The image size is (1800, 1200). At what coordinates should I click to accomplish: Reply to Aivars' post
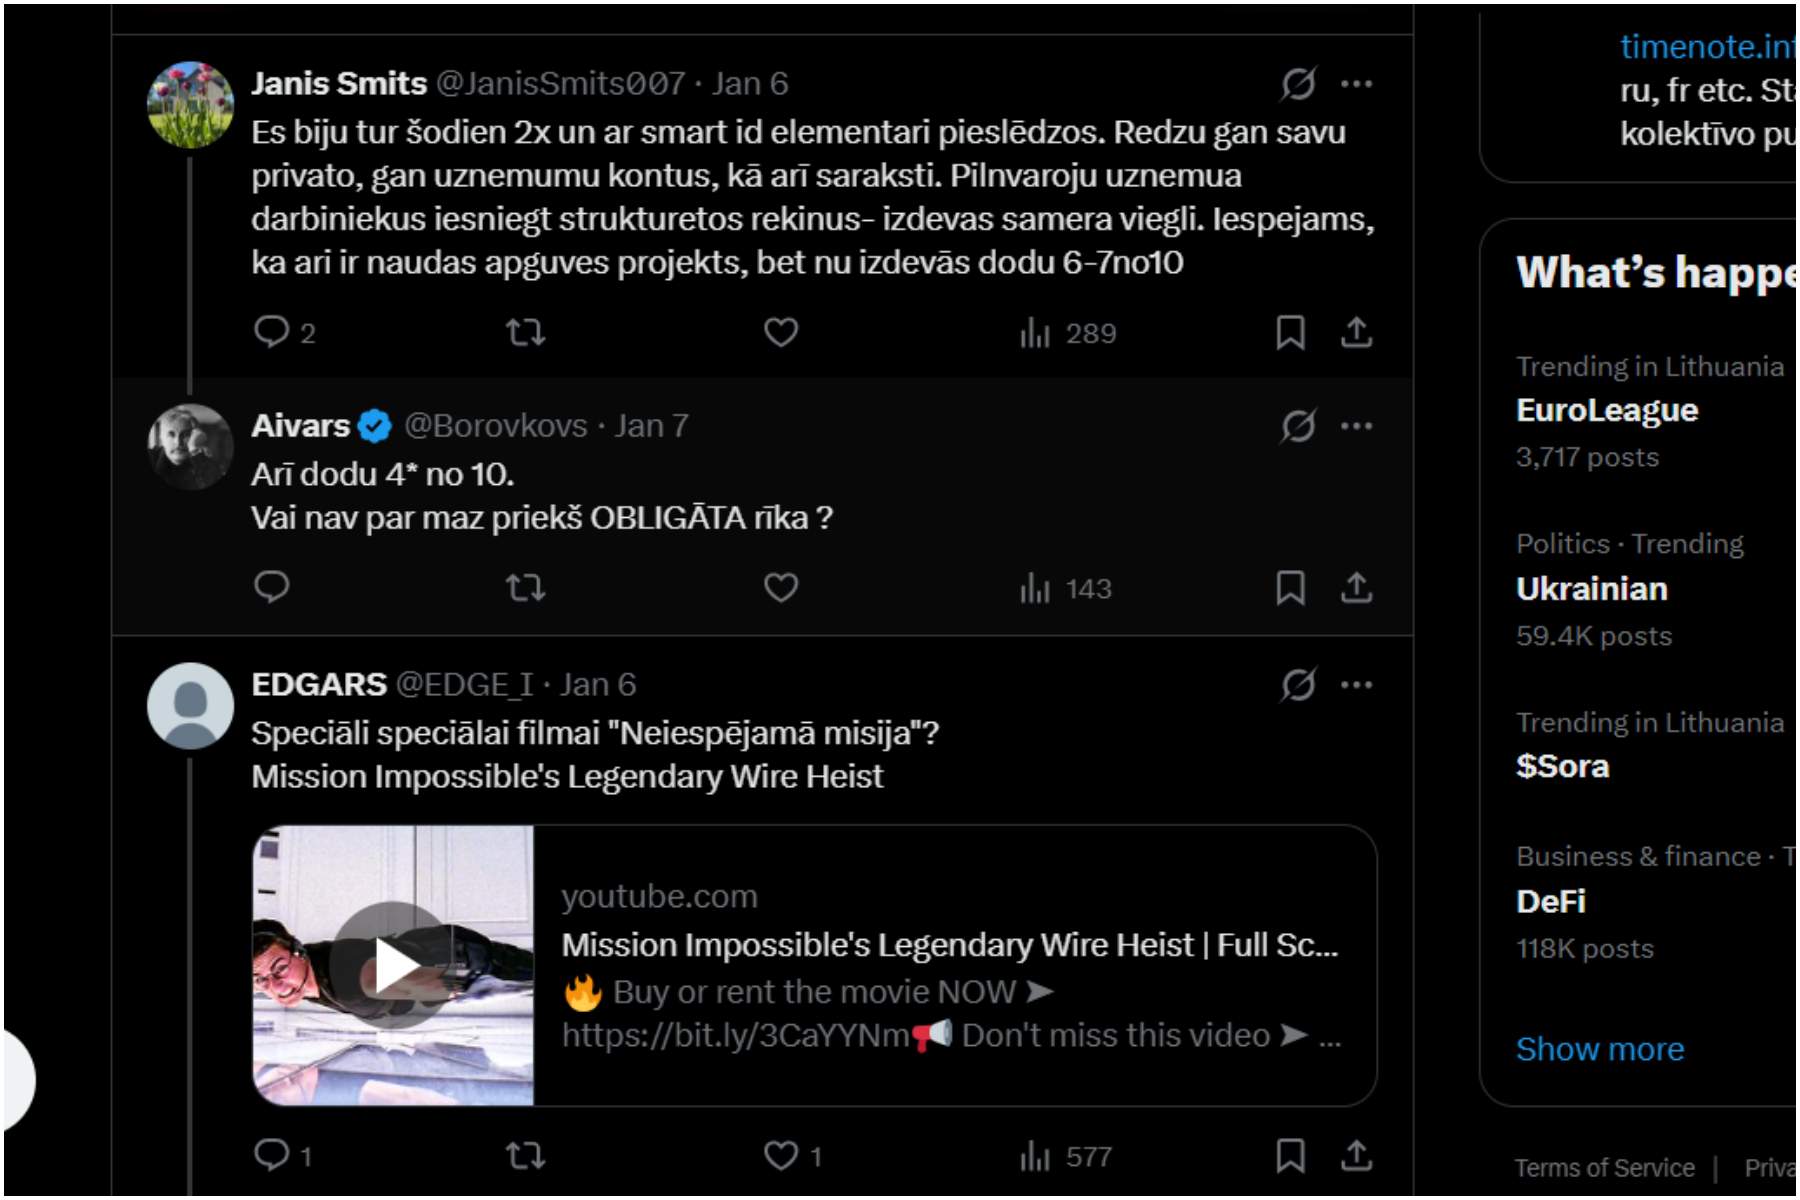pyautogui.click(x=271, y=588)
